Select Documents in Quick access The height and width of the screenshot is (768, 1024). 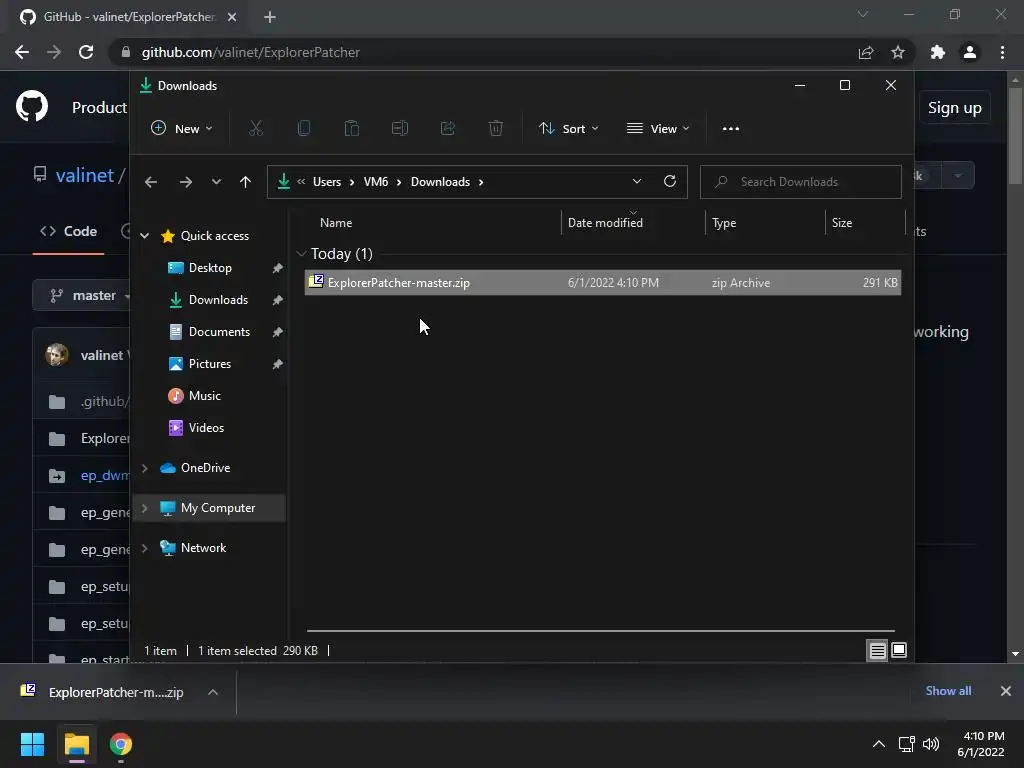[x=219, y=332]
